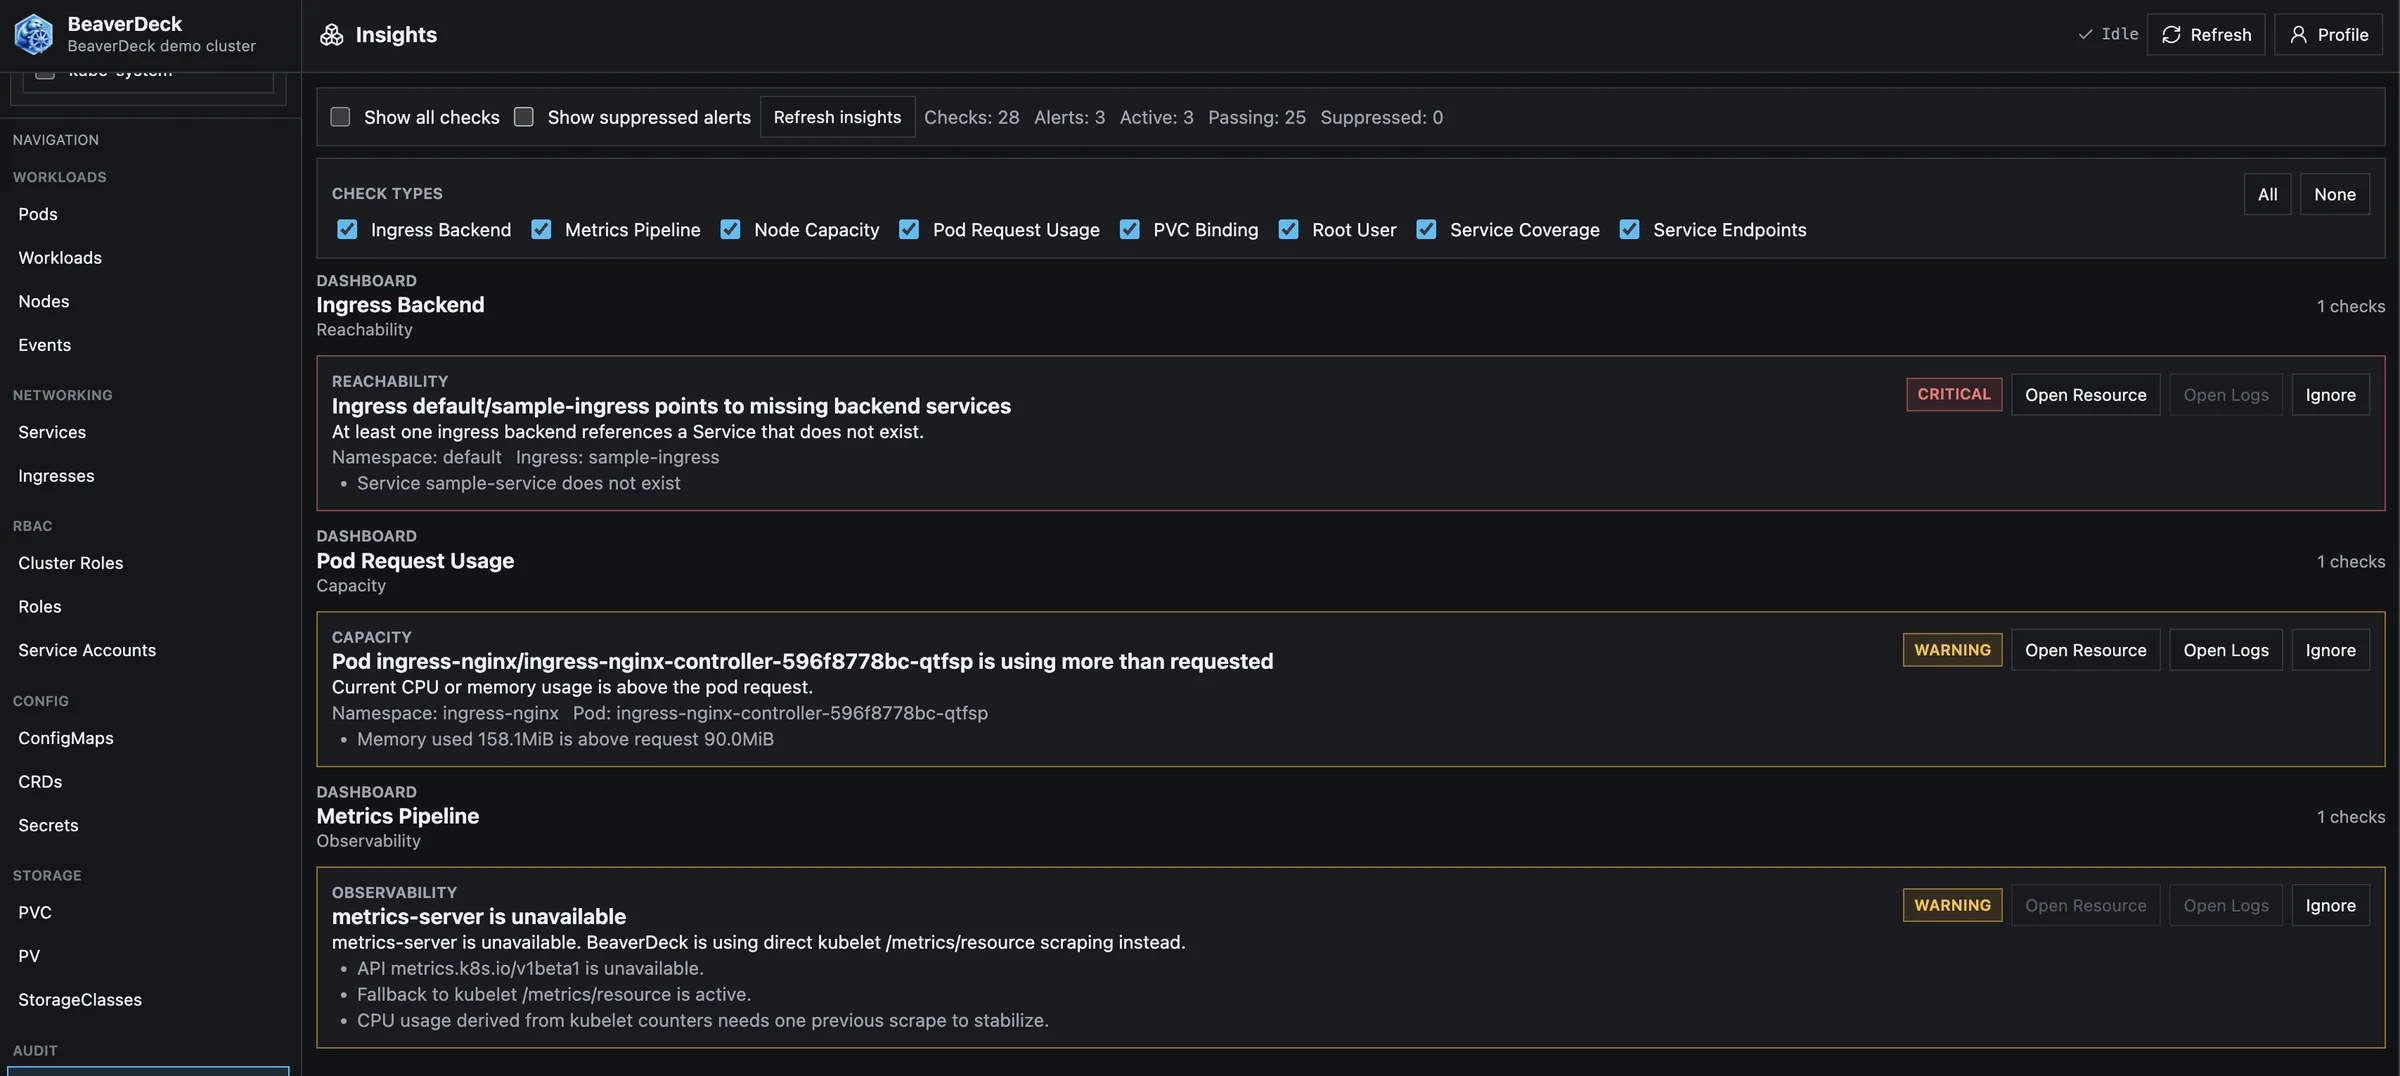Viewport: 2400px width, 1076px height.
Task: Click the CRITICAL severity badge
Action: click(1953, 394)
